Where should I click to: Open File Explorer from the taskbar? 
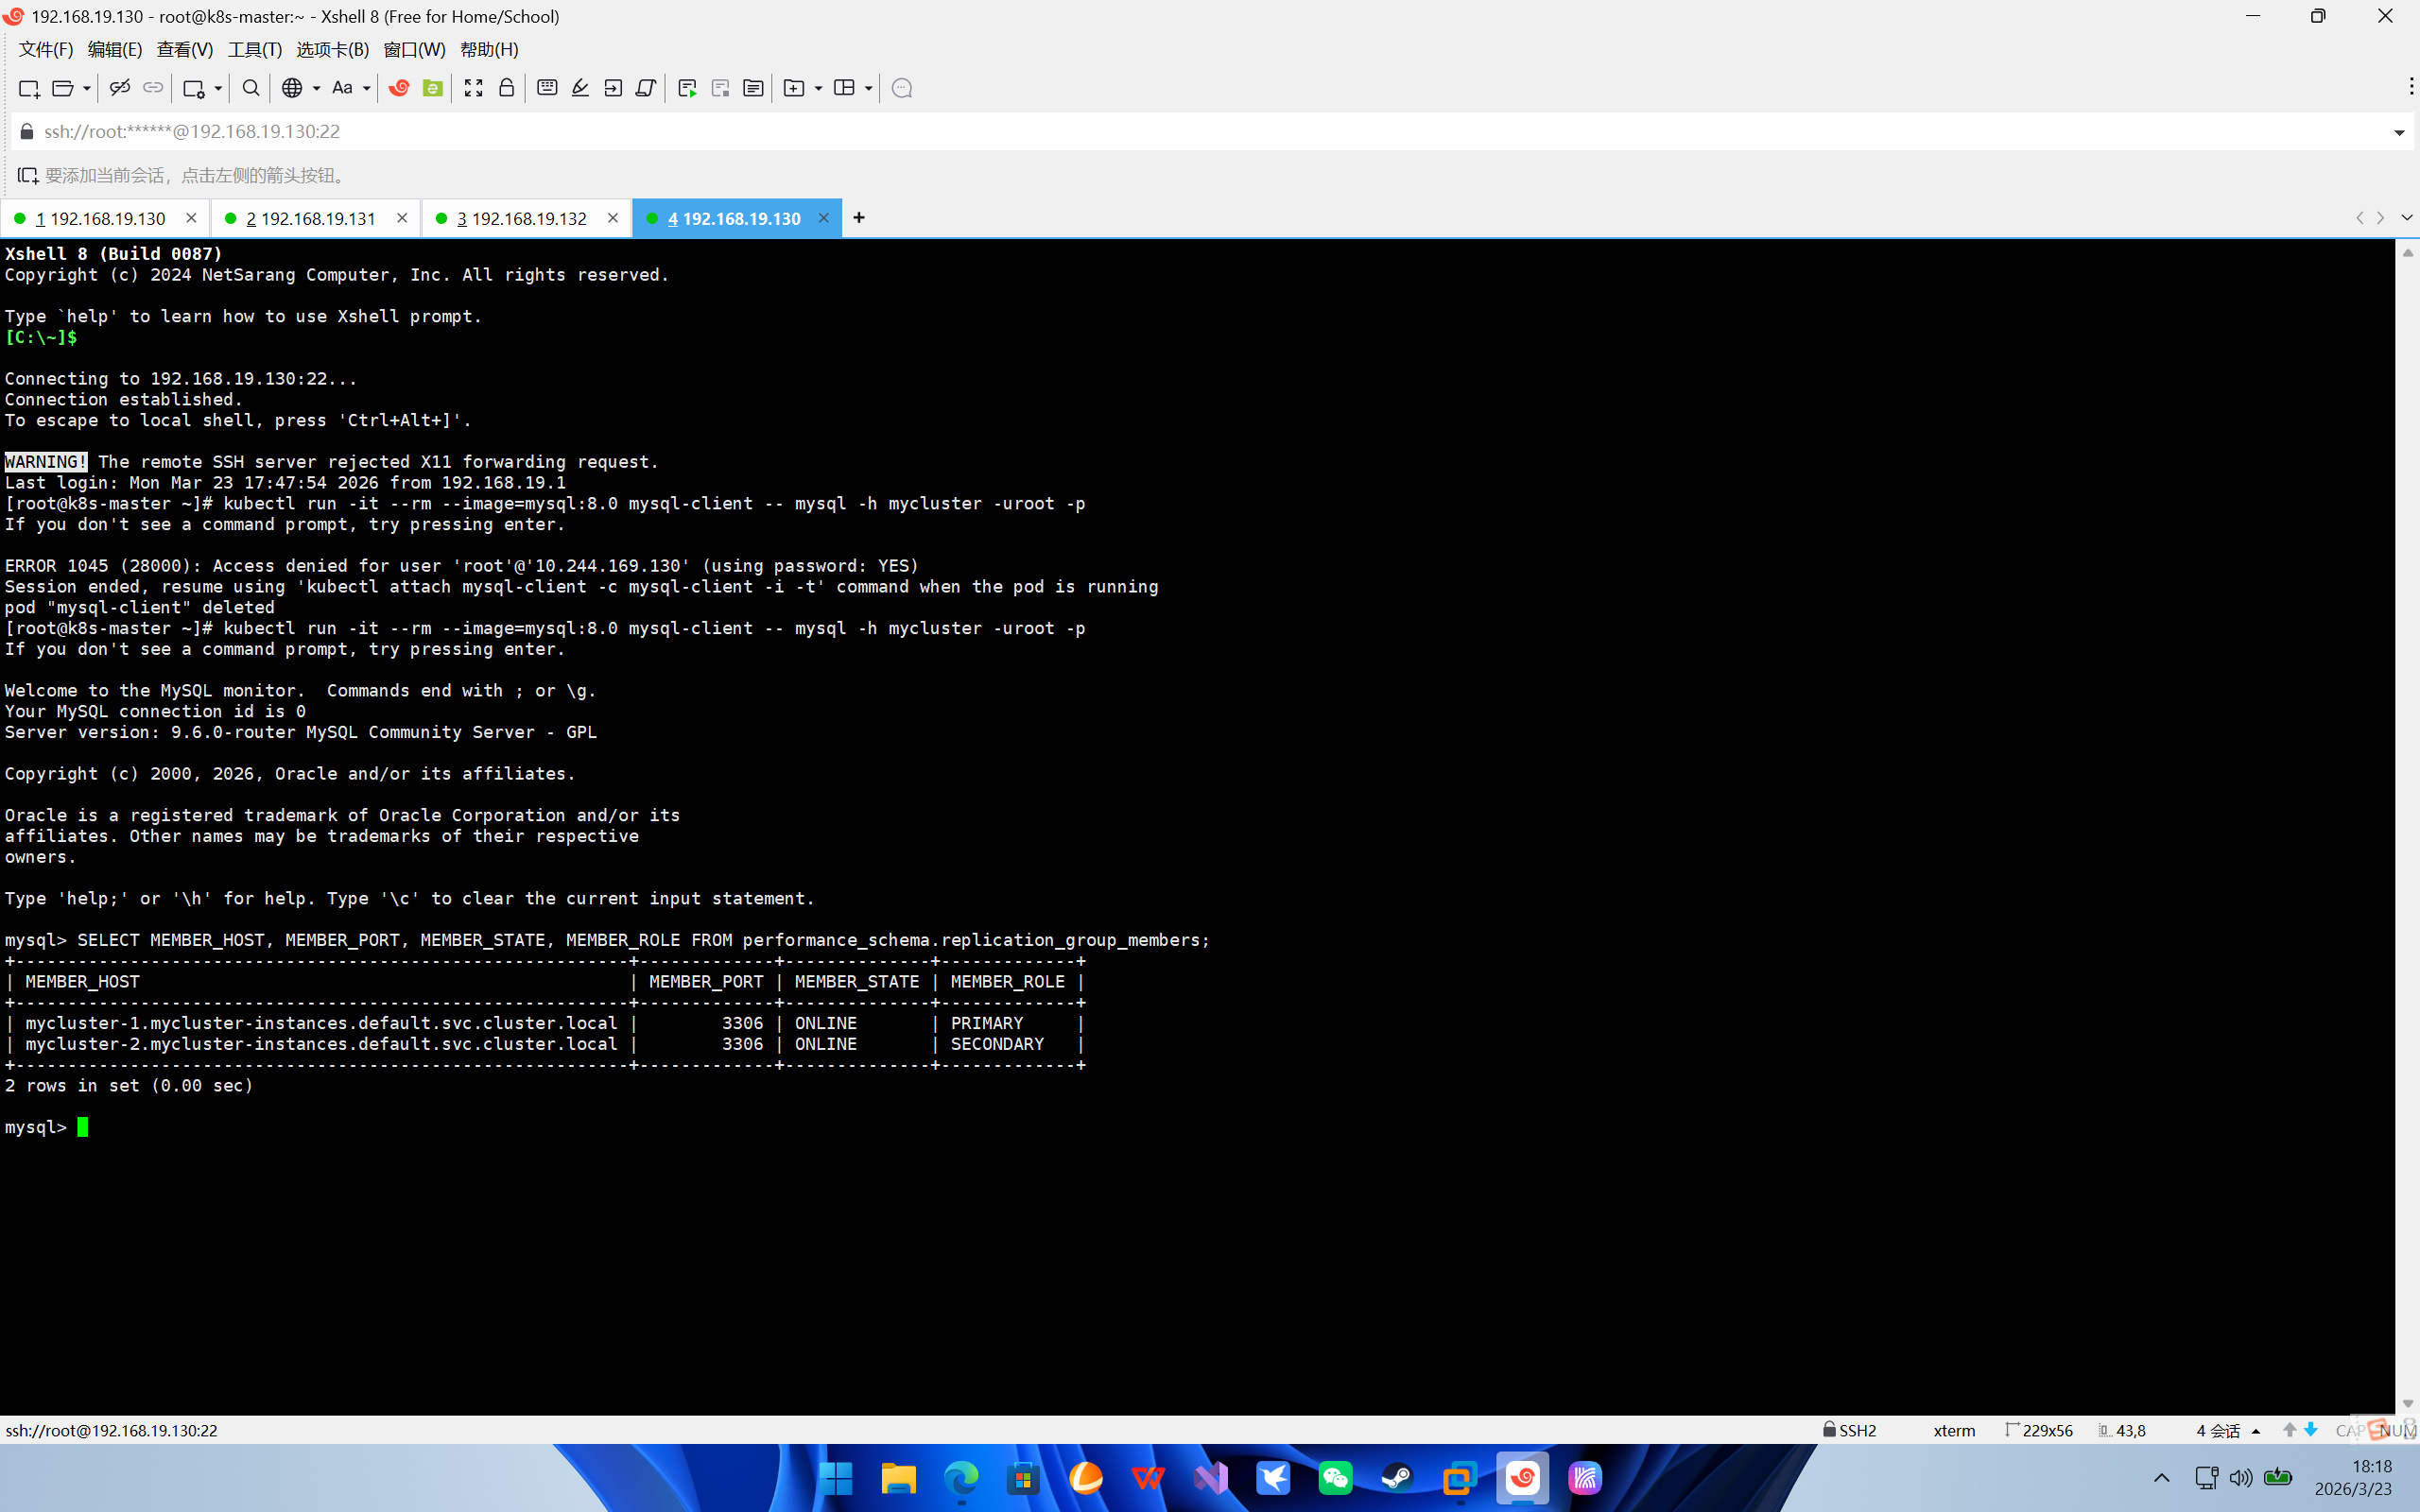(898, 1478)
